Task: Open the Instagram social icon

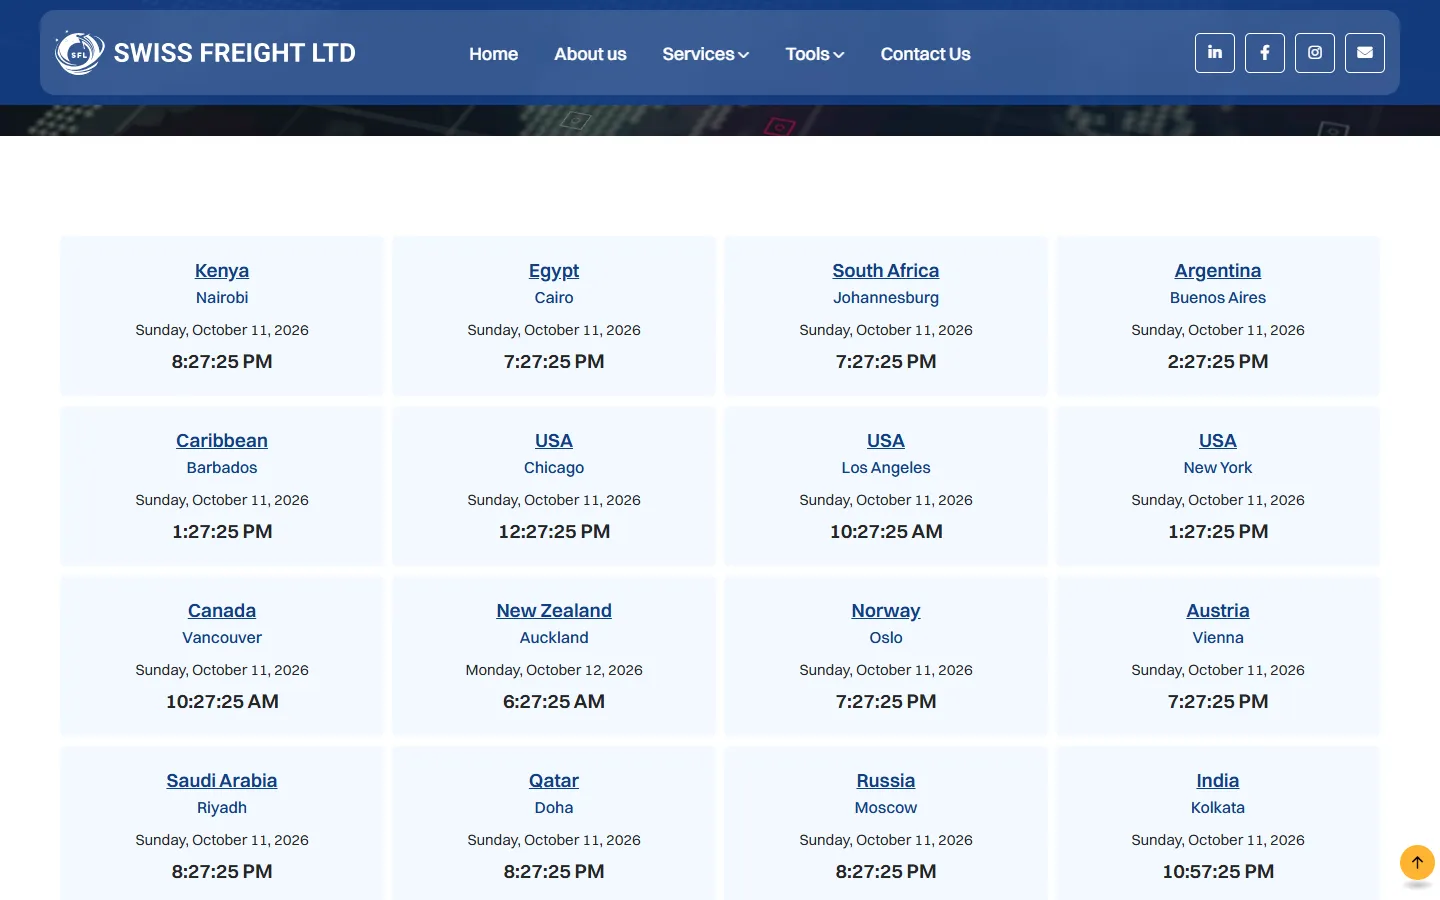Action: click(1315, 53)
